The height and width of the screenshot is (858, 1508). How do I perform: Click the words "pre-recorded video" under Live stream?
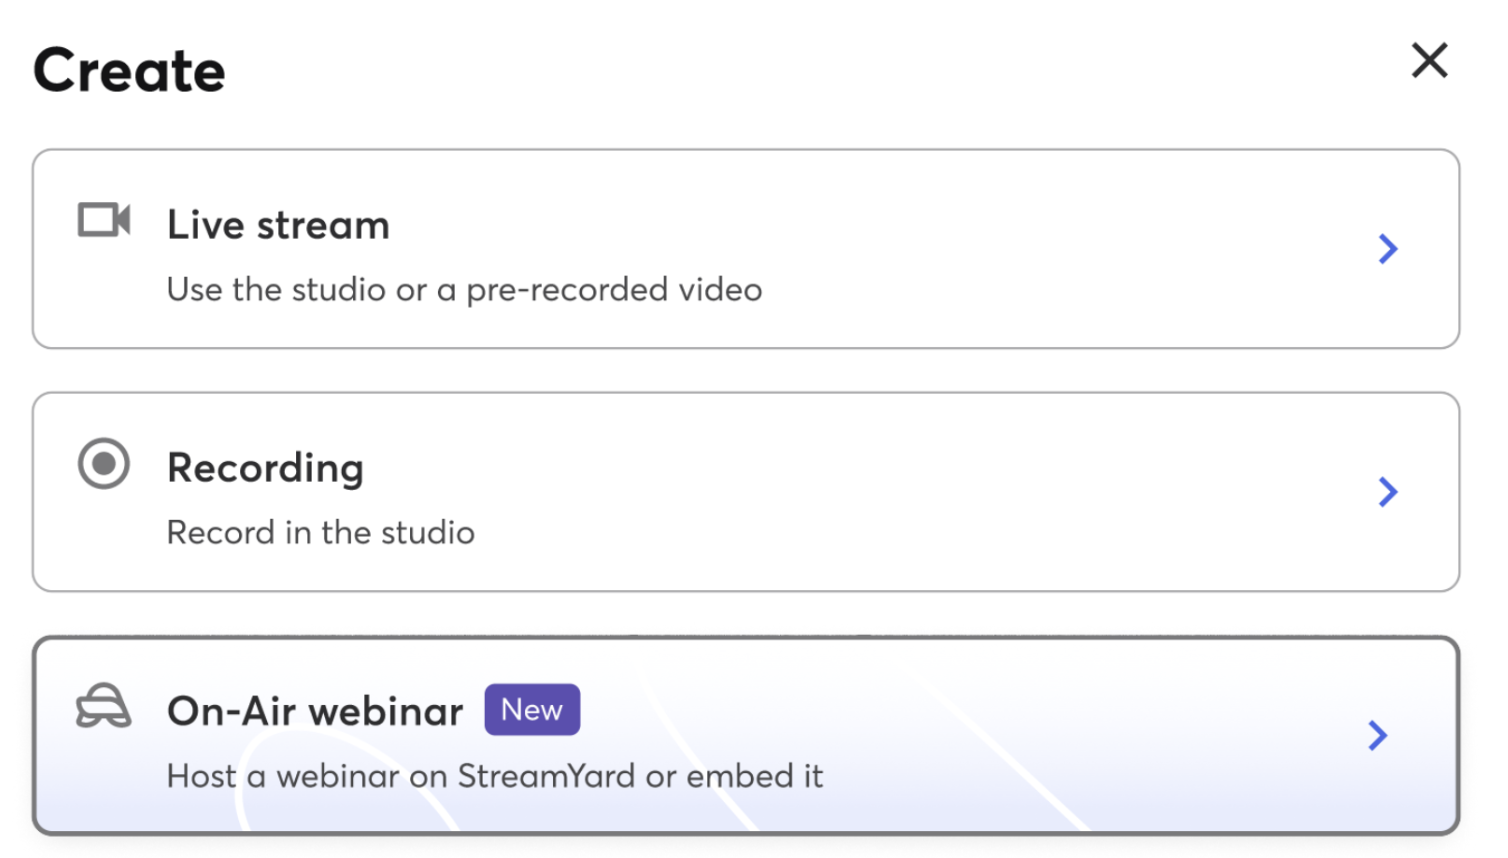point(614,290)
